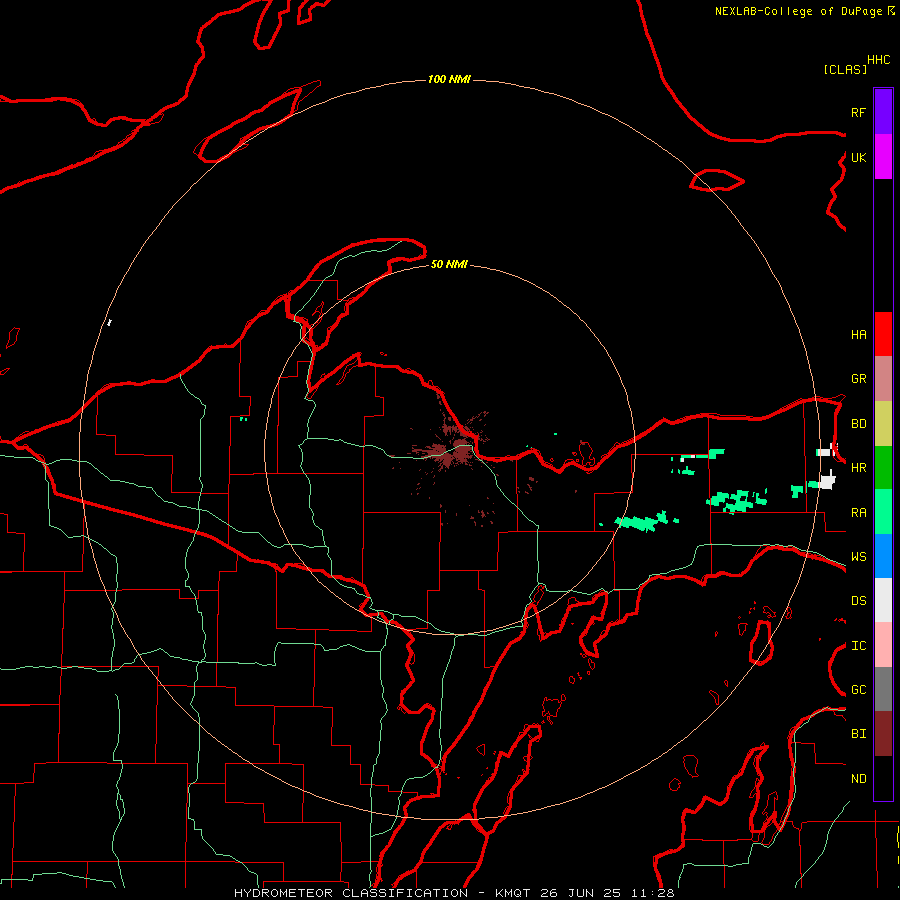Click the 26 JUN 25 date stamp

[580, 893]
